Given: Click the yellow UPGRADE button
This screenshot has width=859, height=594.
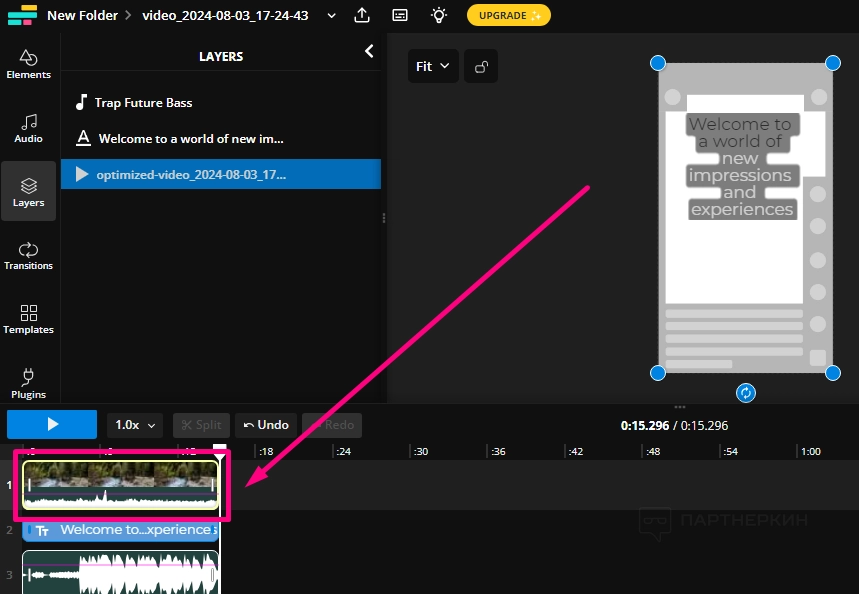Looking at the screenshot, I should click(x=509, y=15).
